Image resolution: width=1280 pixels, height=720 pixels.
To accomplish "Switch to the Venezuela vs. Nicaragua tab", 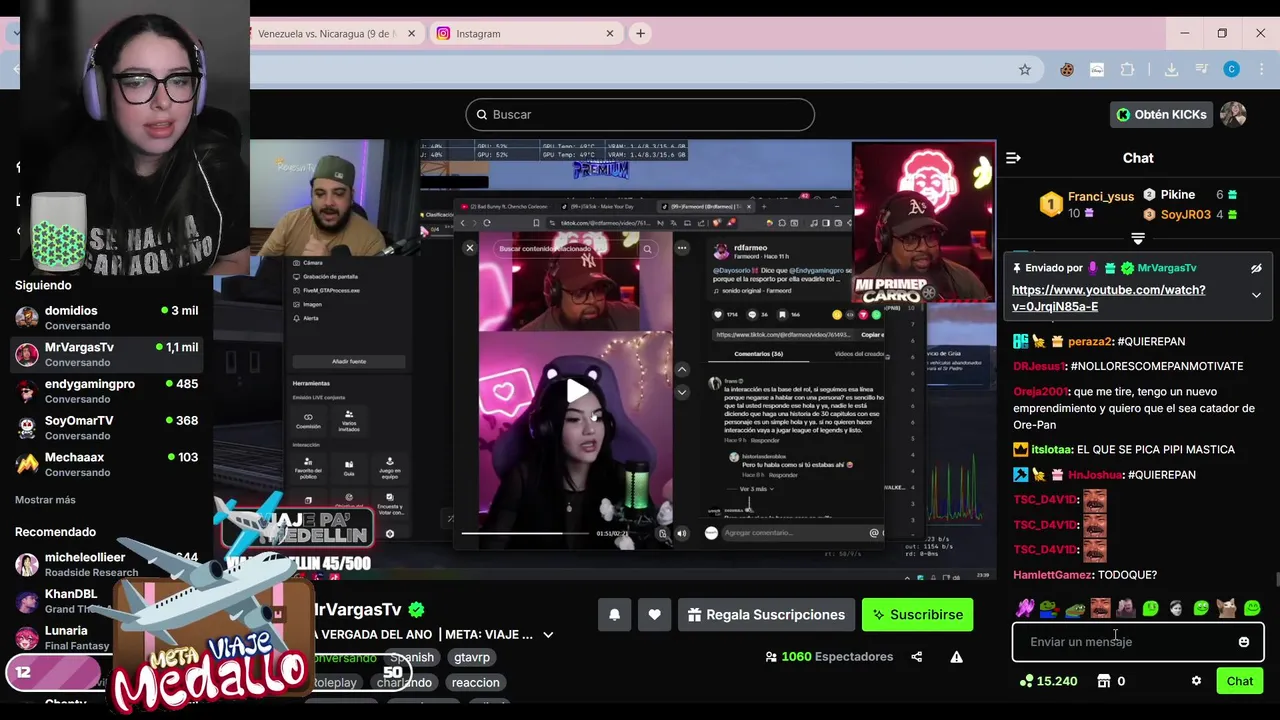I will (x=335, y=33).
